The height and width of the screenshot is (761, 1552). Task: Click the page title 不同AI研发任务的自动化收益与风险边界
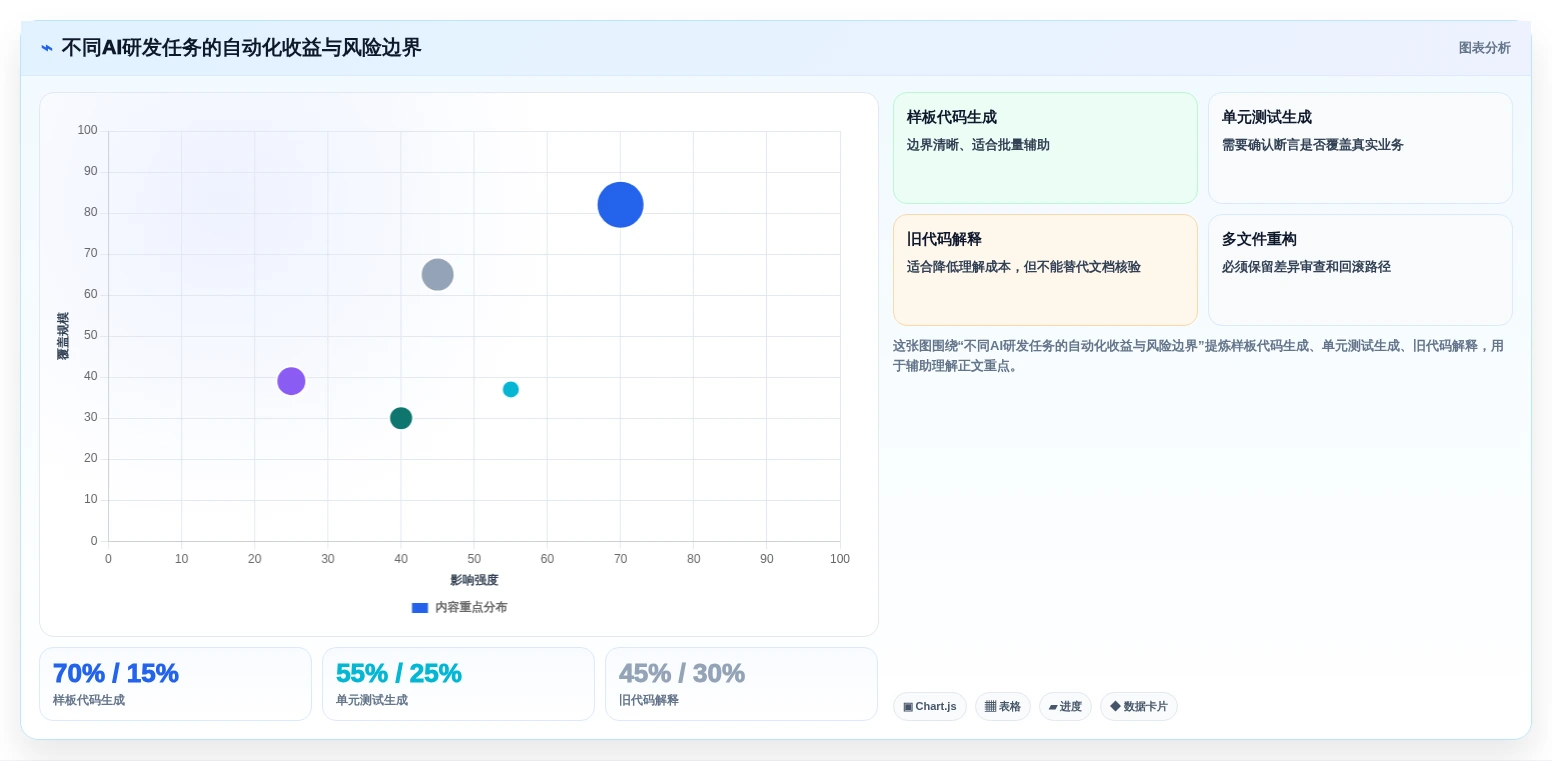241,48
